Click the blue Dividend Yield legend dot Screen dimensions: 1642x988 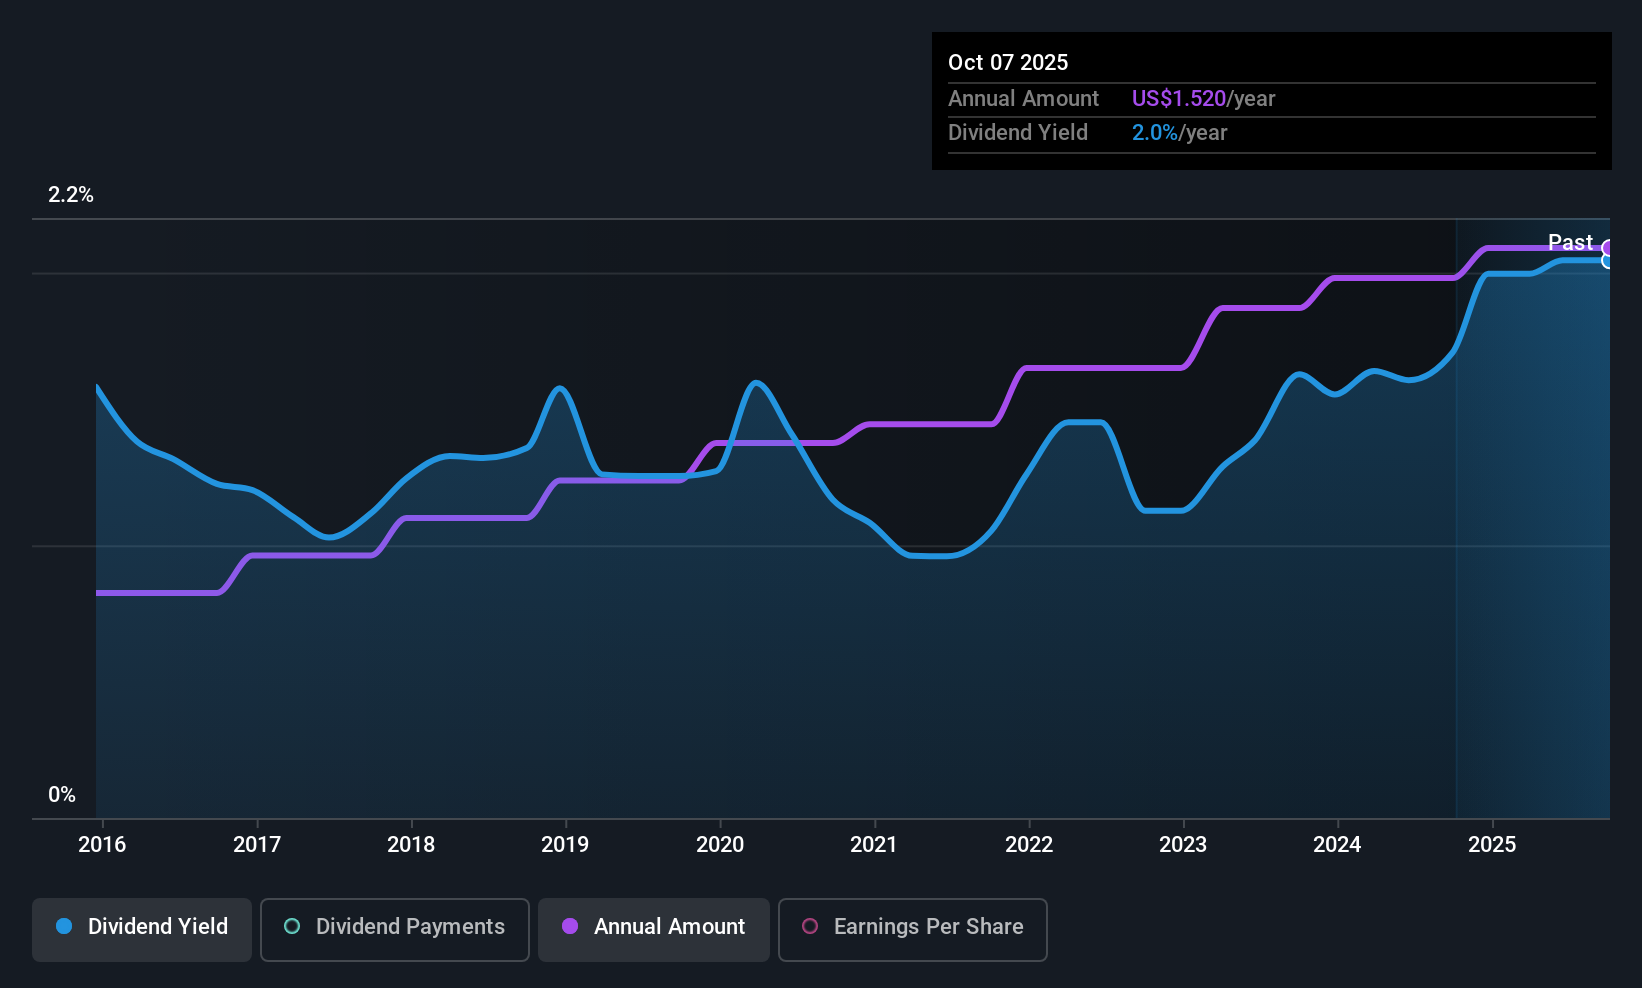[x=64, y=926]
